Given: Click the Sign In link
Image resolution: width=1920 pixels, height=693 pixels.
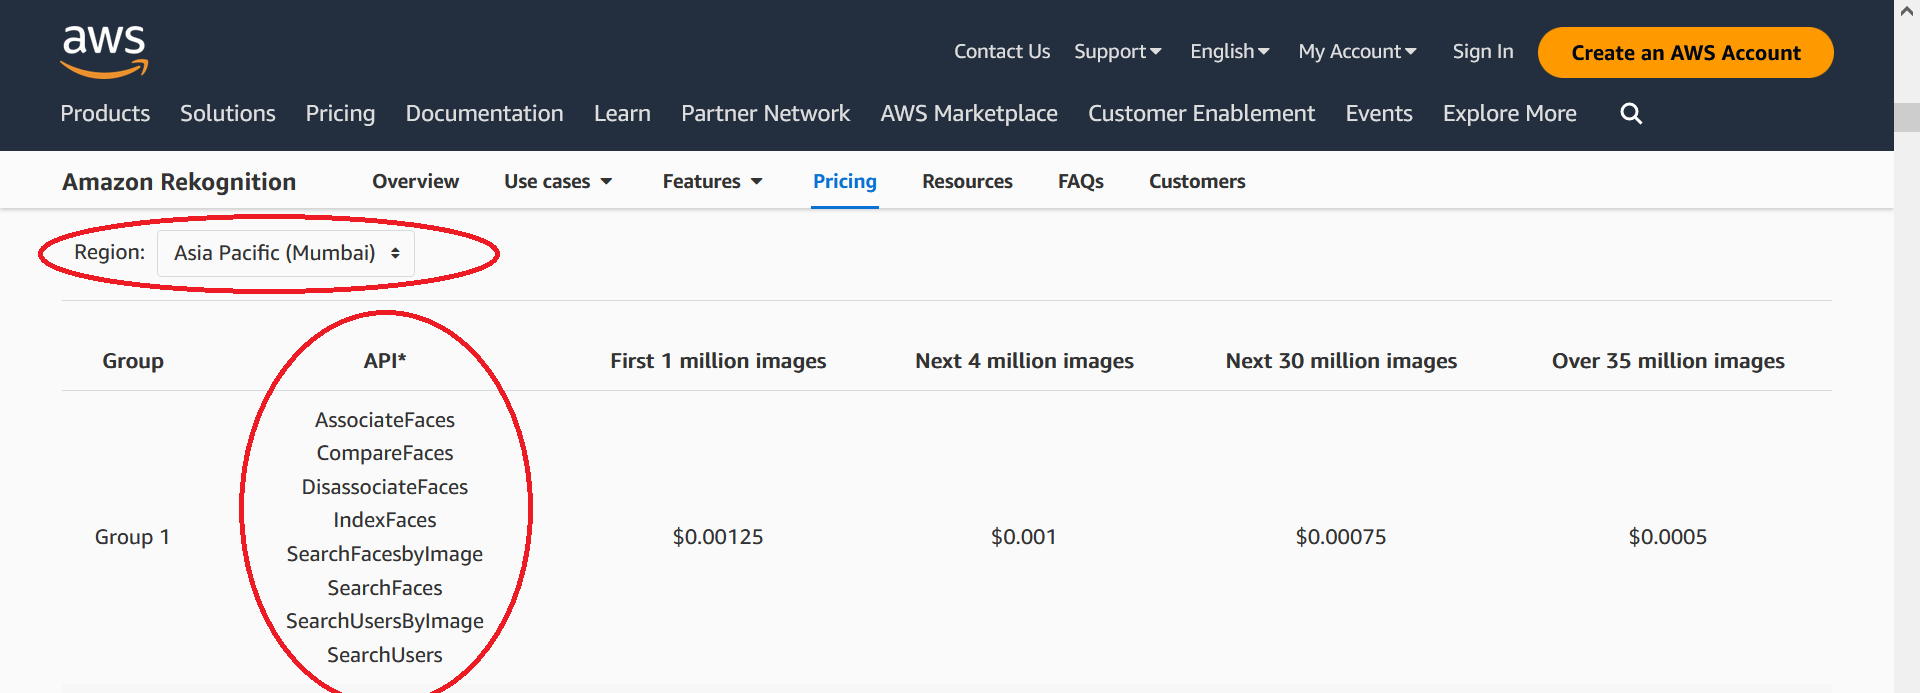Looking at the screenshot, I should pyautogui.click(x=1482, y=52).
